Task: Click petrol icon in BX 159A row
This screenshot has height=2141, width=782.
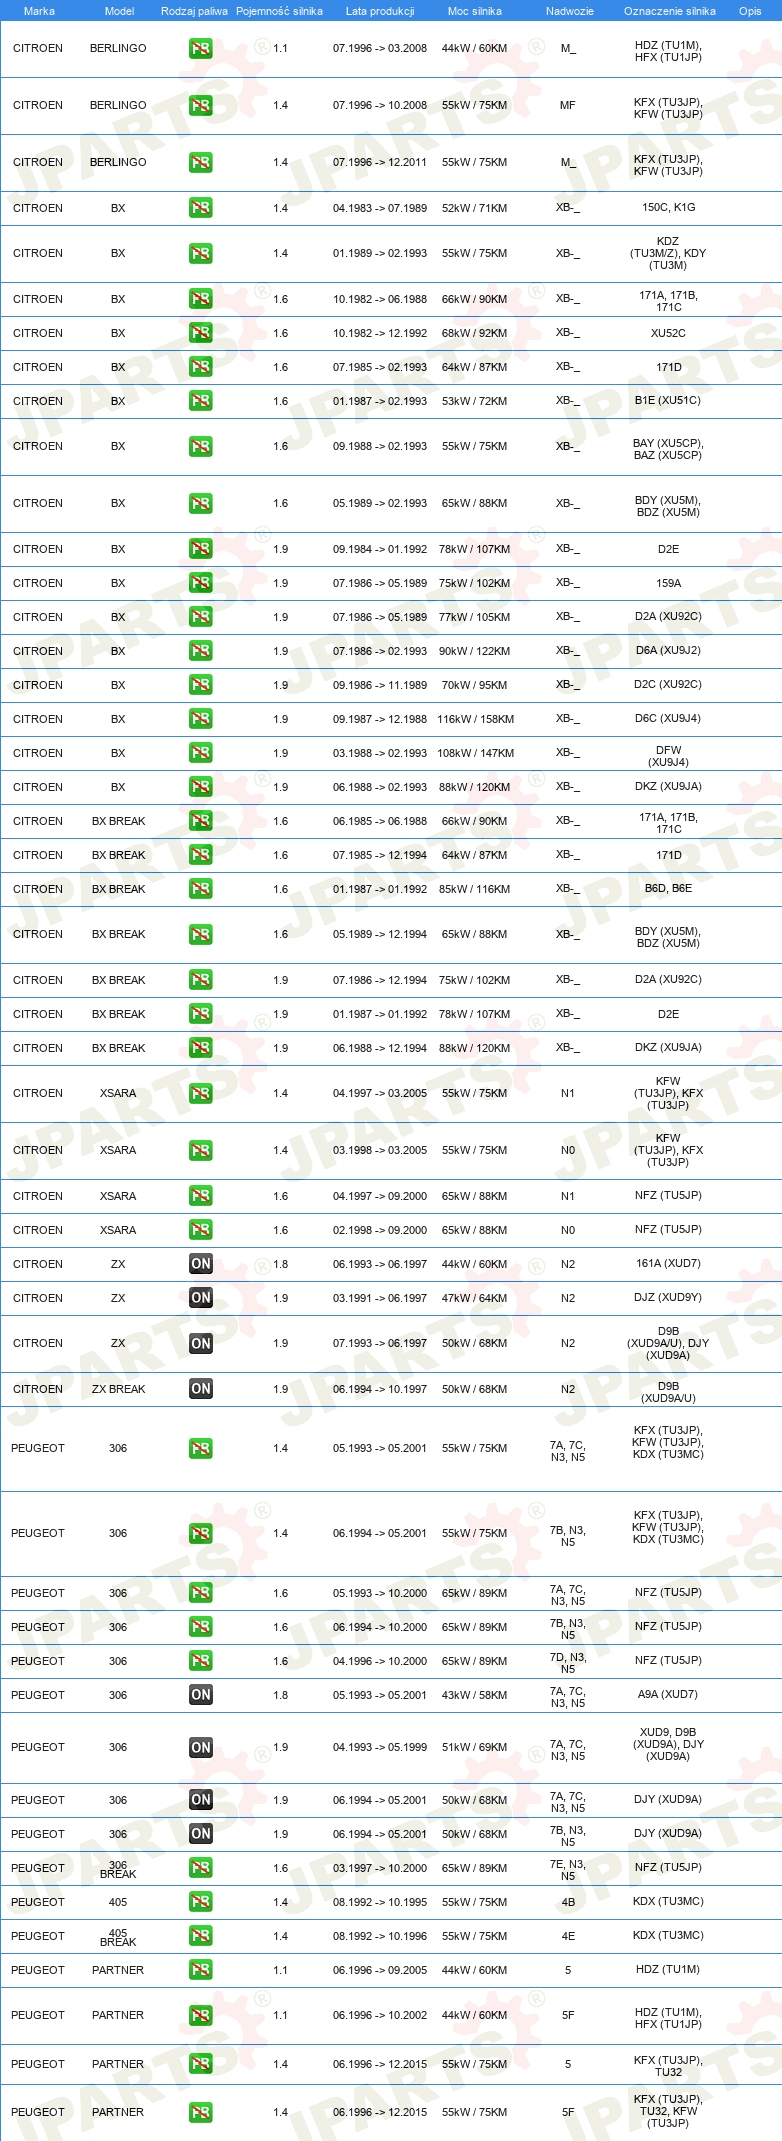Action: [200, 583]
